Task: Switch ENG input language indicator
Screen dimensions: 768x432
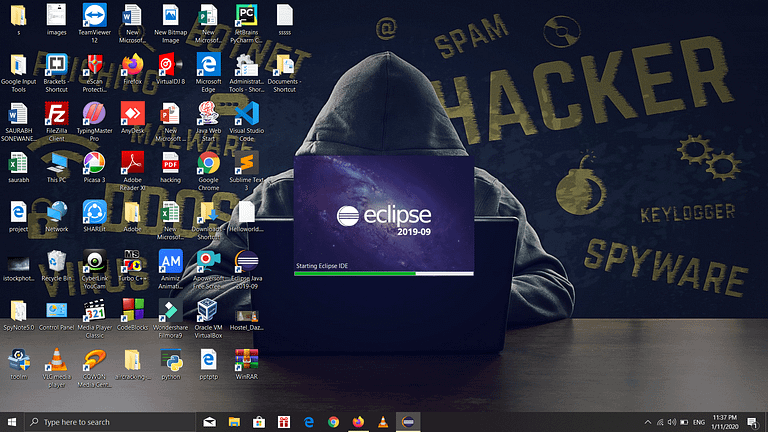Action: [x=699, y=422]
